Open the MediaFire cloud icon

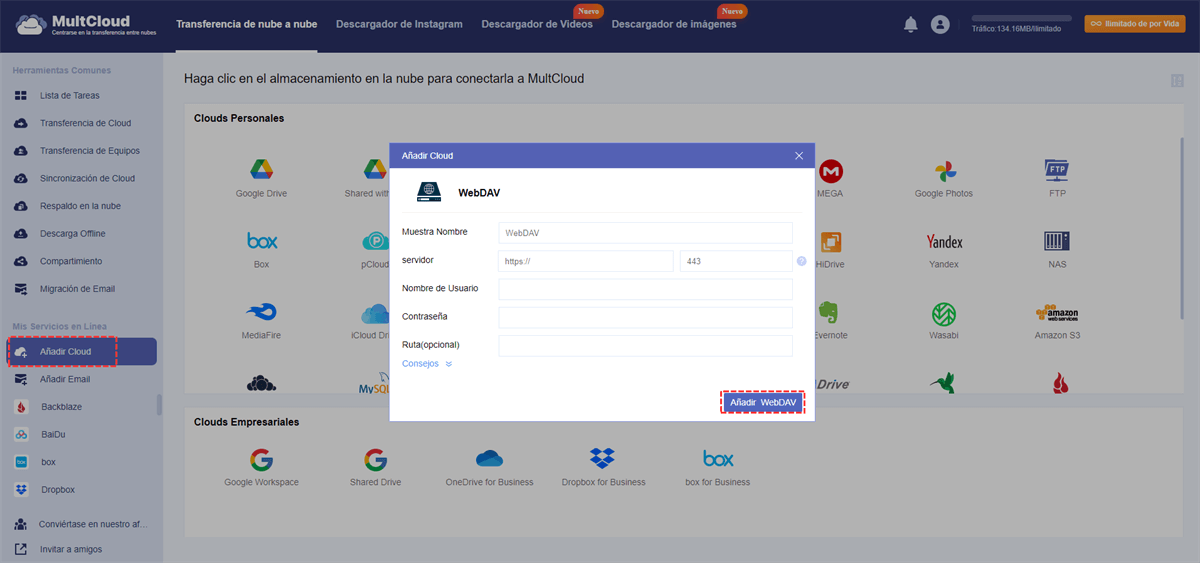261,312
